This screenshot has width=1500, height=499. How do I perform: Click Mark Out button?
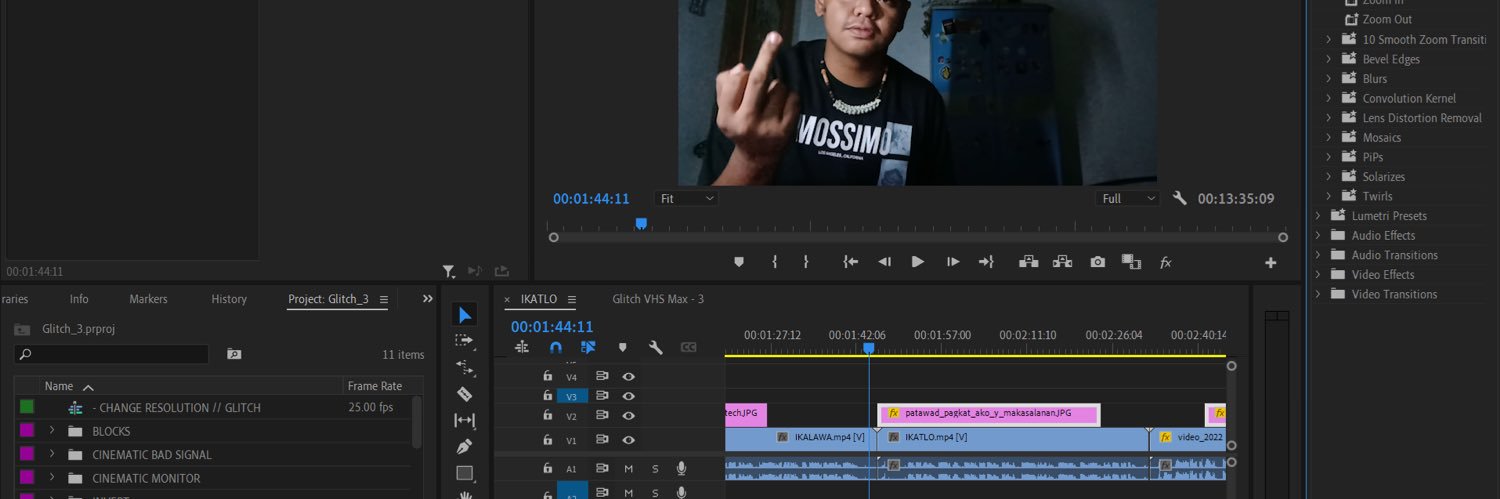coord(806,262)
